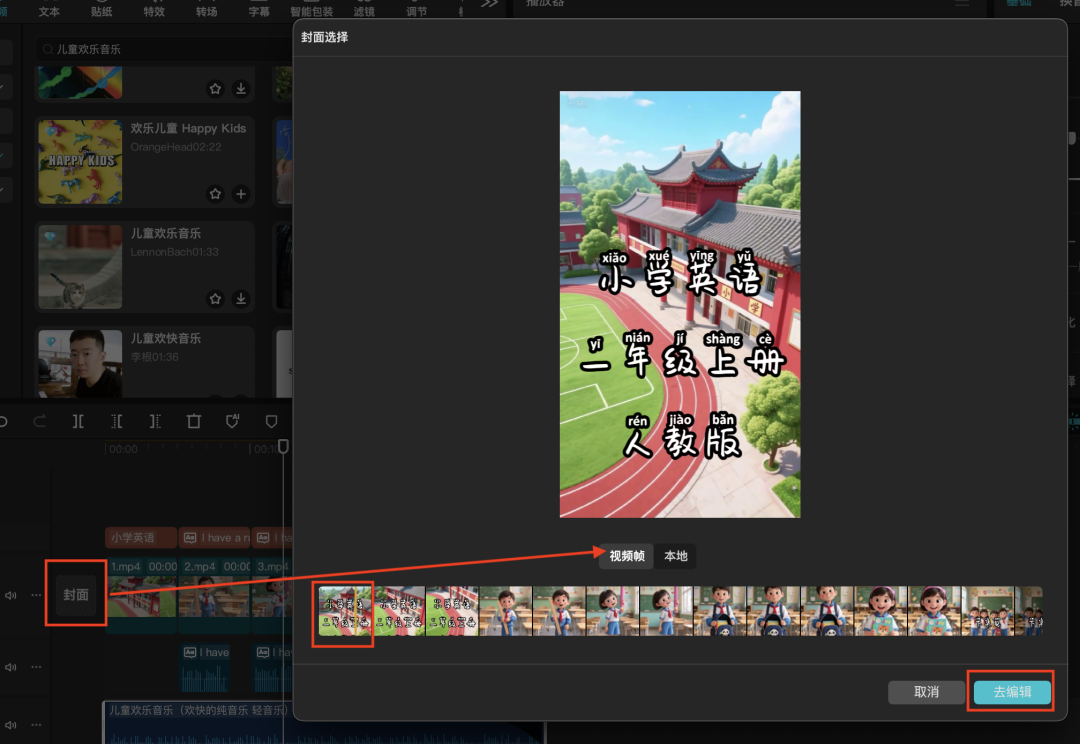1080x744 pixels.
Task: Click the 封面 cover button on the timeline
Action: [76, 594]
